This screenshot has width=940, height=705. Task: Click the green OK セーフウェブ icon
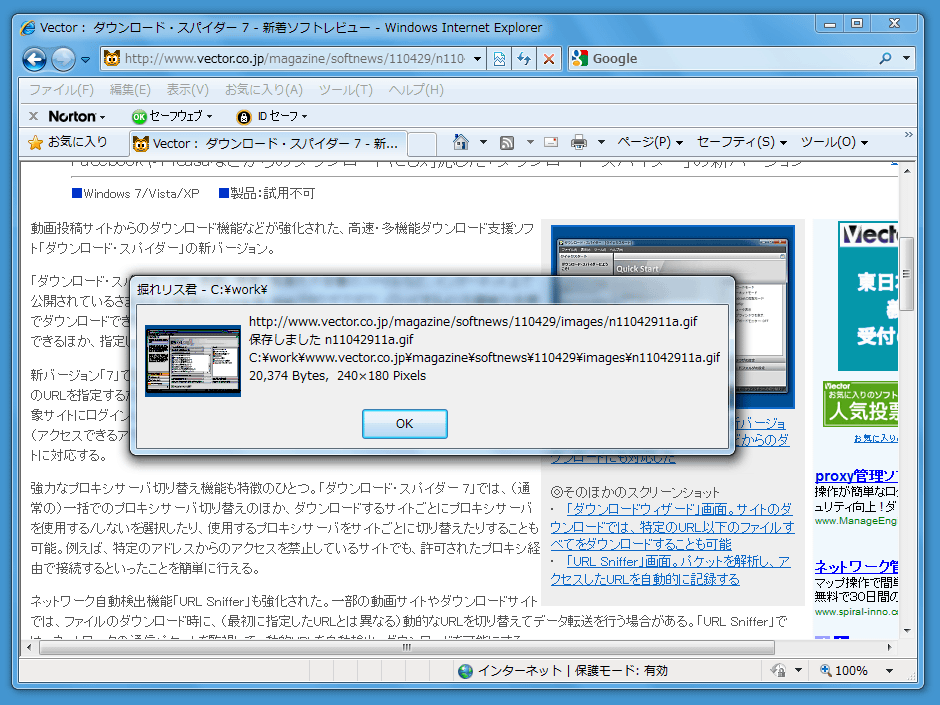point(139,117)
